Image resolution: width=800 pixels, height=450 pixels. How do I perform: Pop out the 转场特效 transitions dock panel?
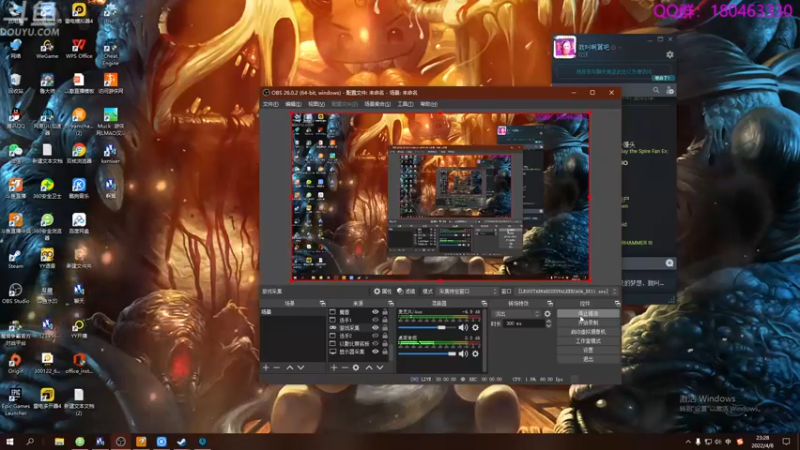point(549,303)
